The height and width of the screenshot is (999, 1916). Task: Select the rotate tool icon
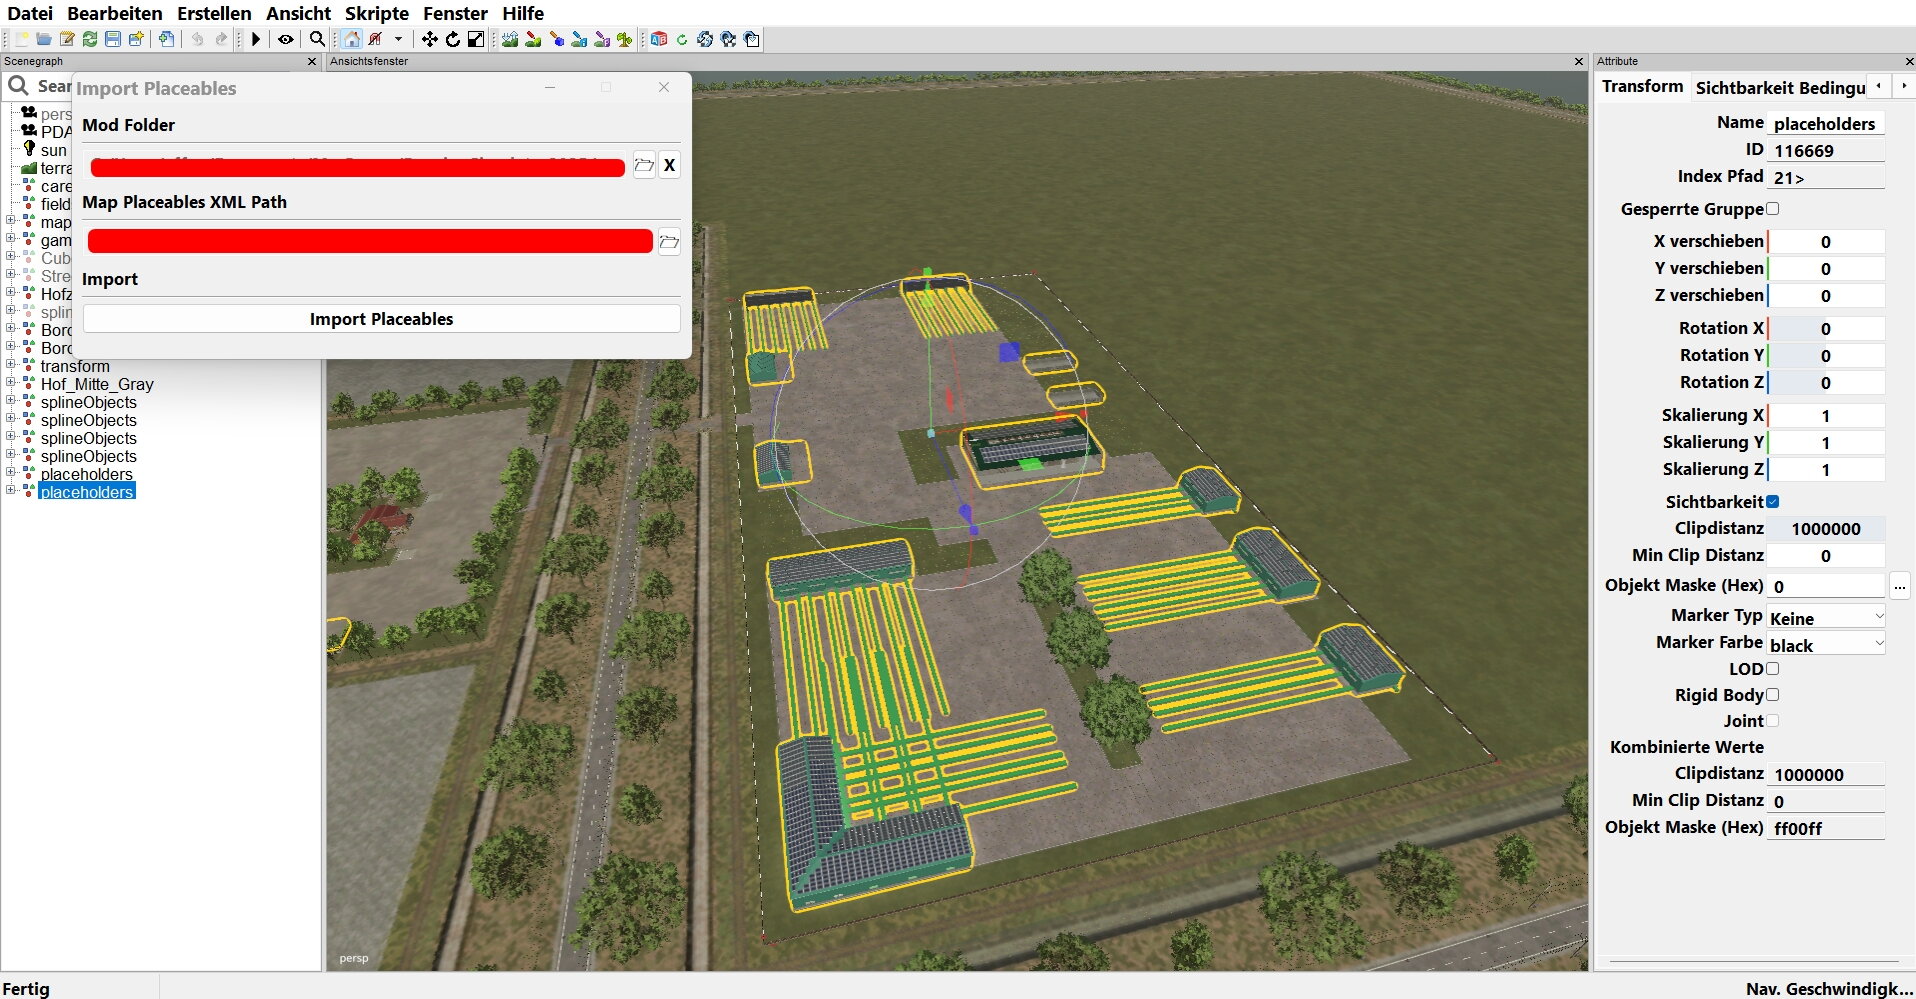(x=453, y=39)
